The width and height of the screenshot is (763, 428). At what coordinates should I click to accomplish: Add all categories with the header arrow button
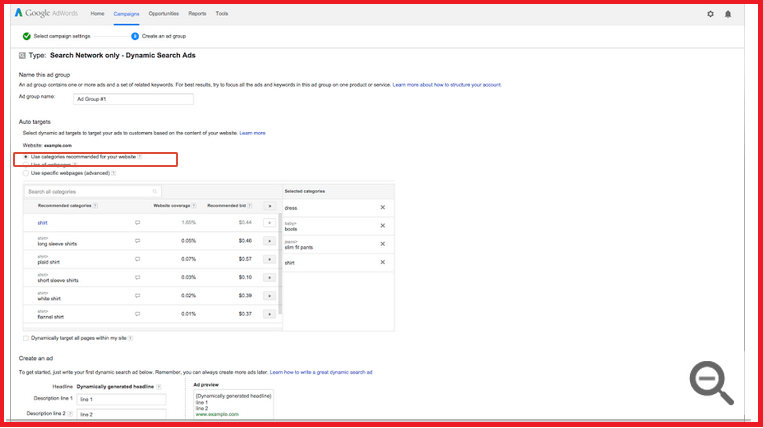coord(268,205)
